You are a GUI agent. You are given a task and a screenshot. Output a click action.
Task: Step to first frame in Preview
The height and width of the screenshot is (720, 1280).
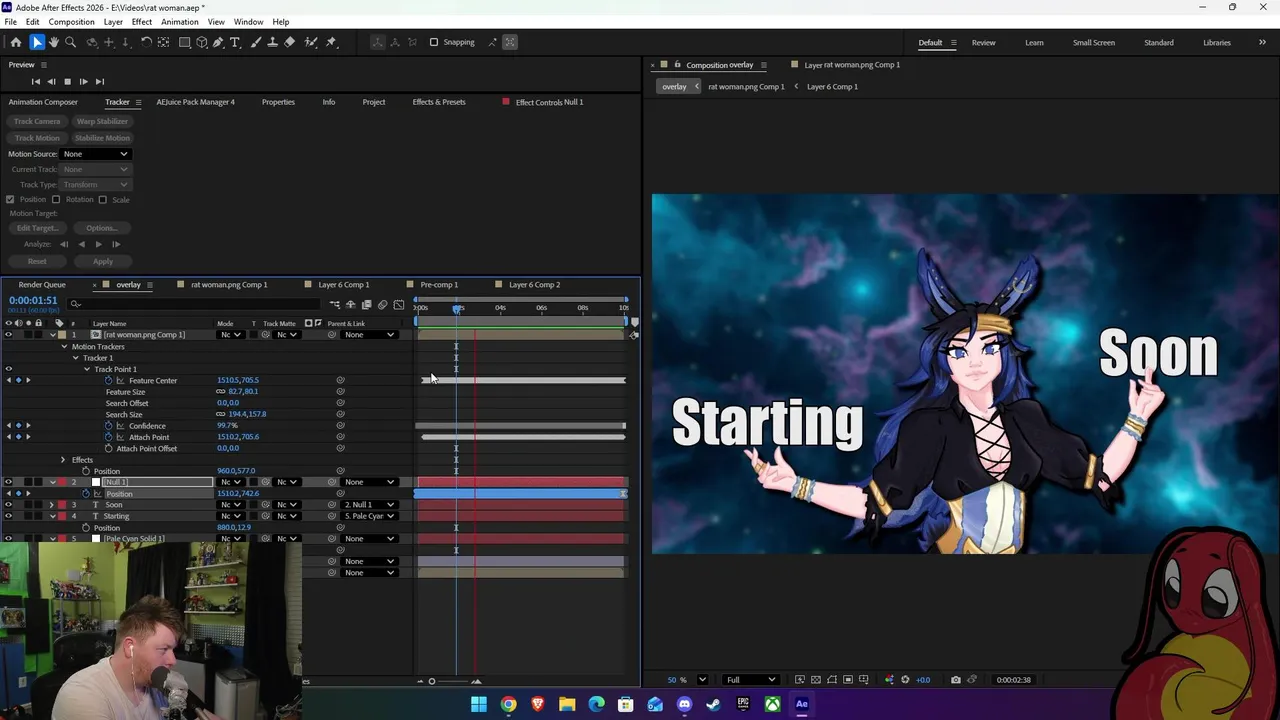pos(36,81)
